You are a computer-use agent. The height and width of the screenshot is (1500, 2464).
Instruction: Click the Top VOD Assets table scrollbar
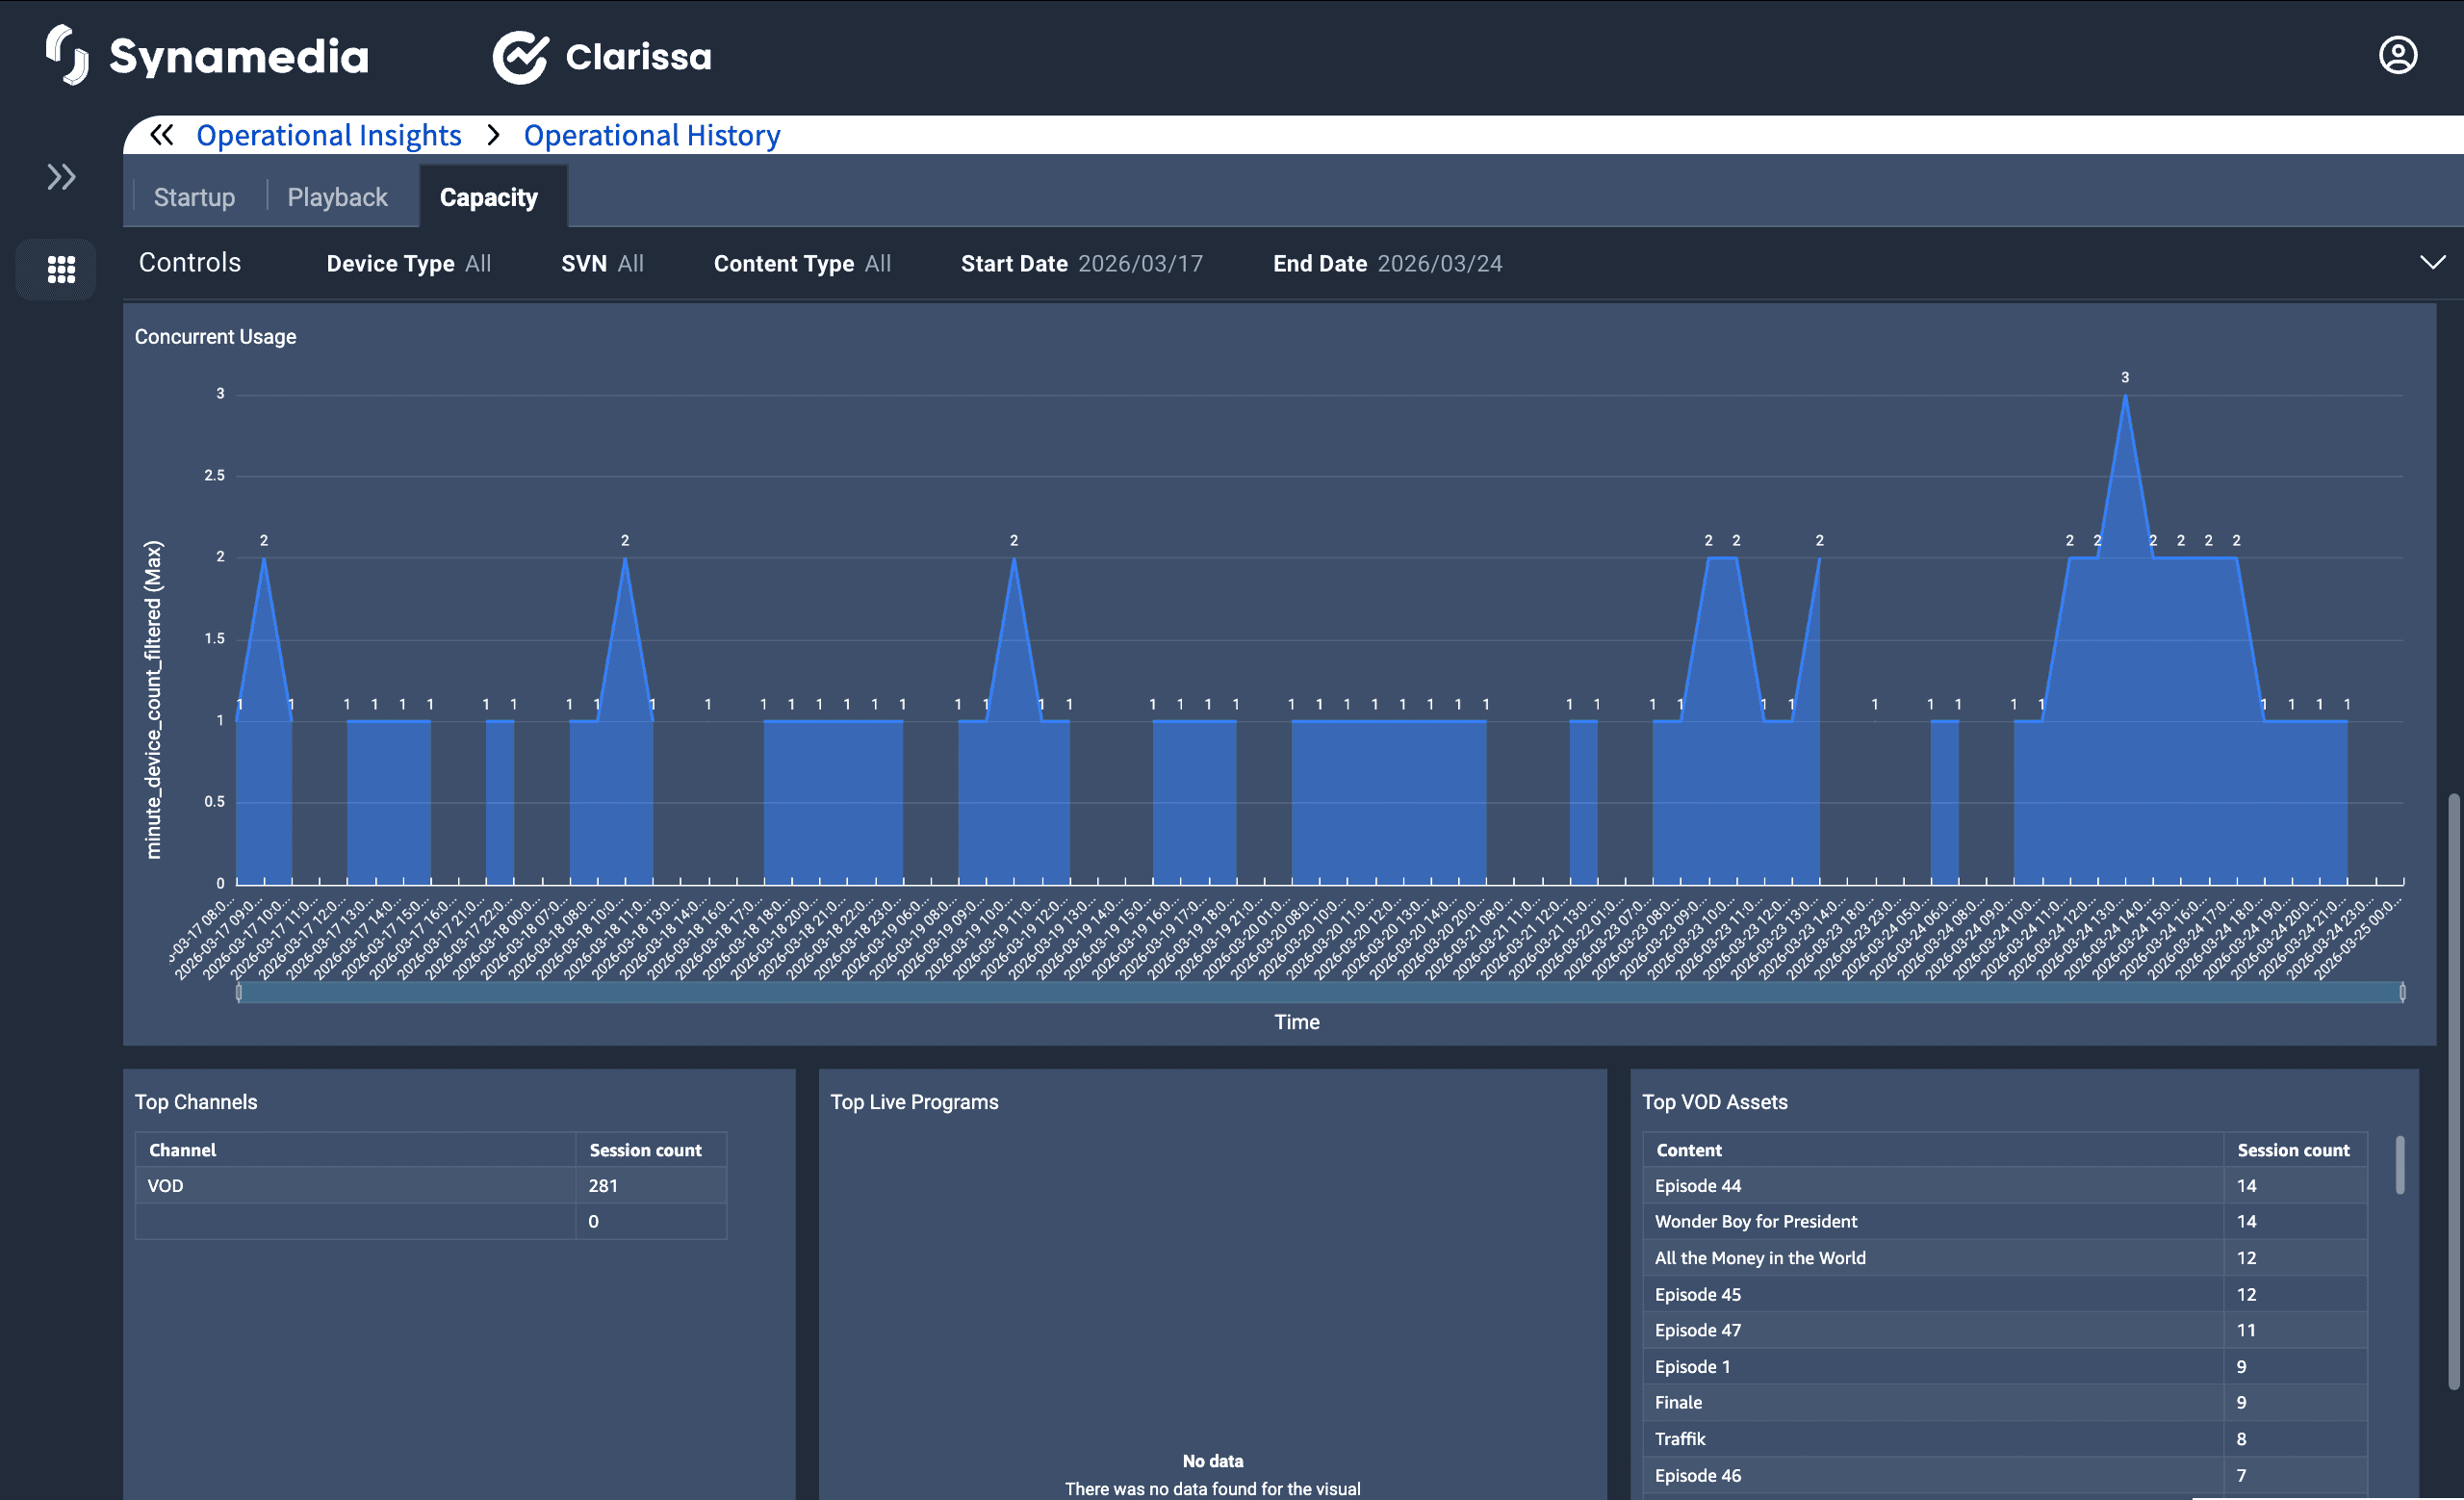click(2399, 1165)
